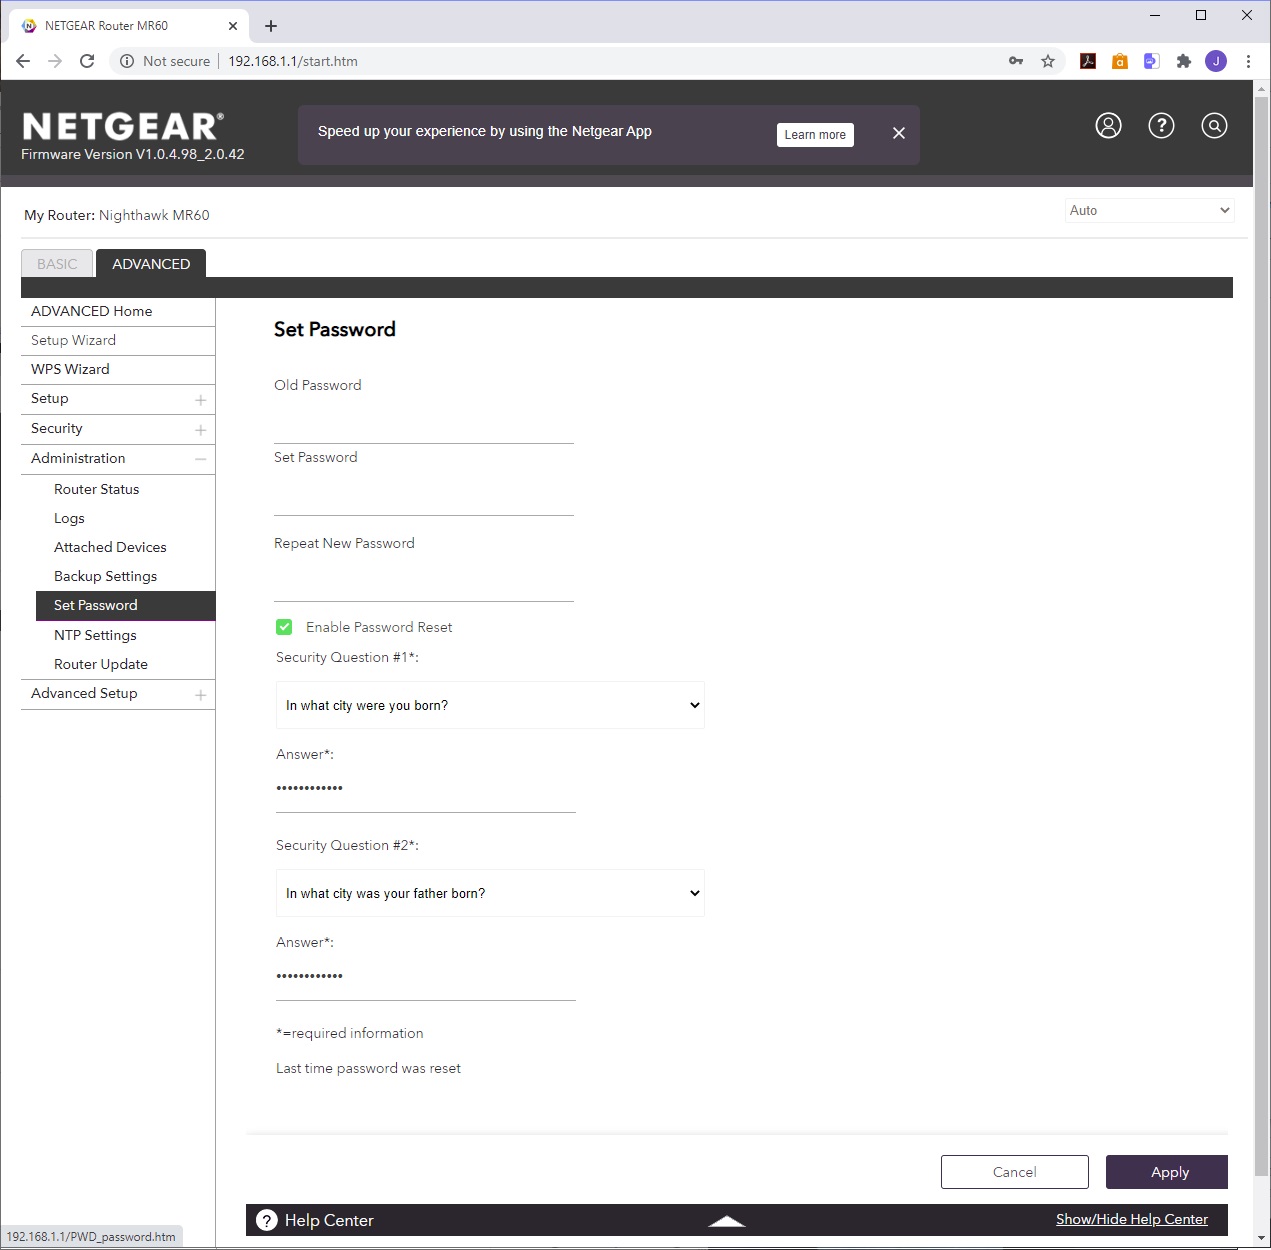Open the help question mark icon

(1161, 126)
